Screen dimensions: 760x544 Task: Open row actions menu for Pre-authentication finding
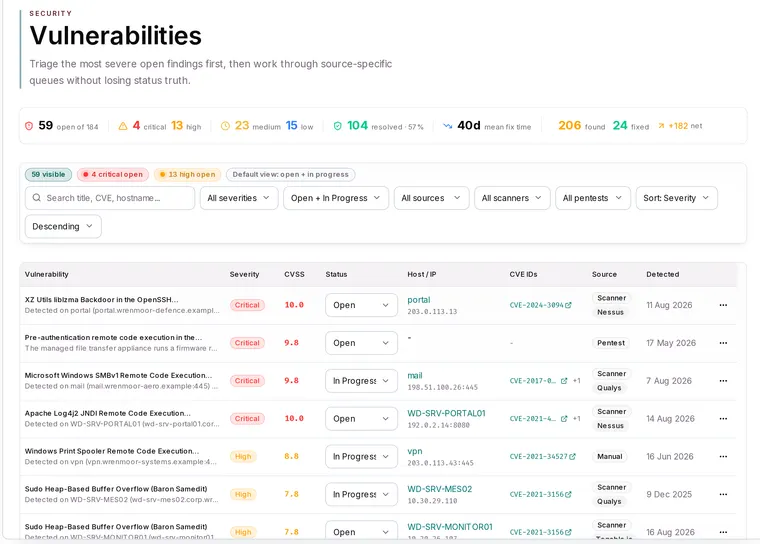[x=723, y=343]
